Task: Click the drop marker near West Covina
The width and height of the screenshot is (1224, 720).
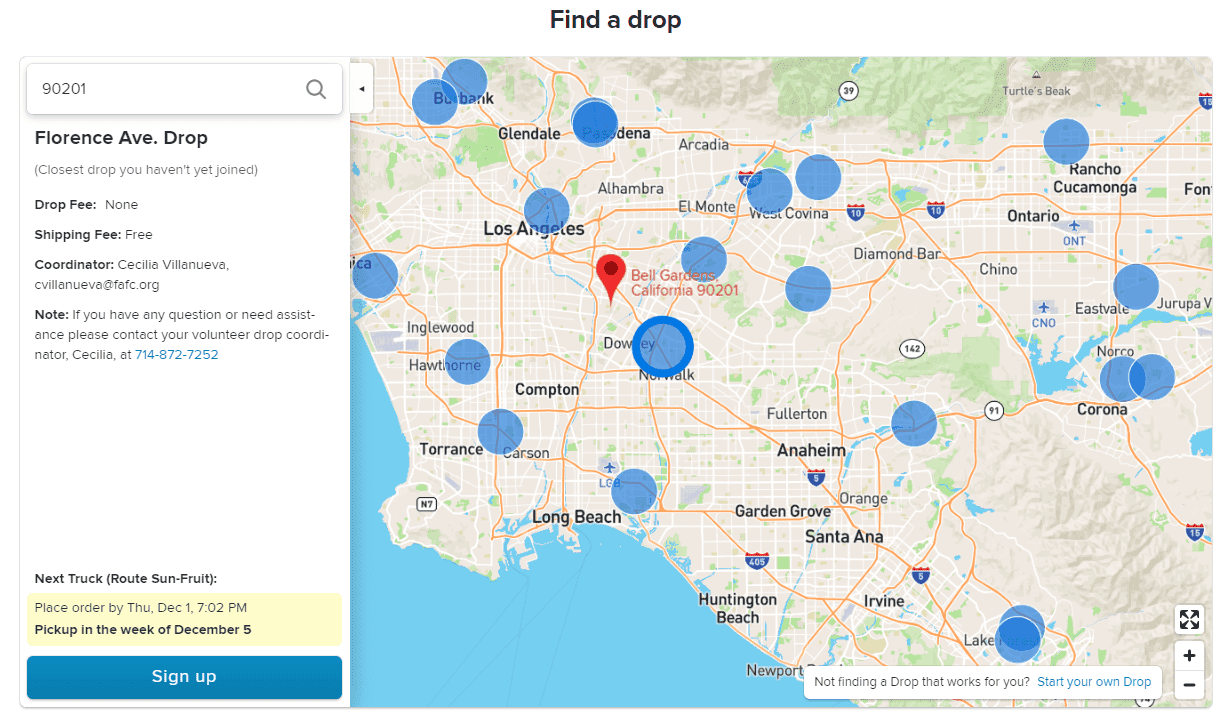Action: point(769,190)
